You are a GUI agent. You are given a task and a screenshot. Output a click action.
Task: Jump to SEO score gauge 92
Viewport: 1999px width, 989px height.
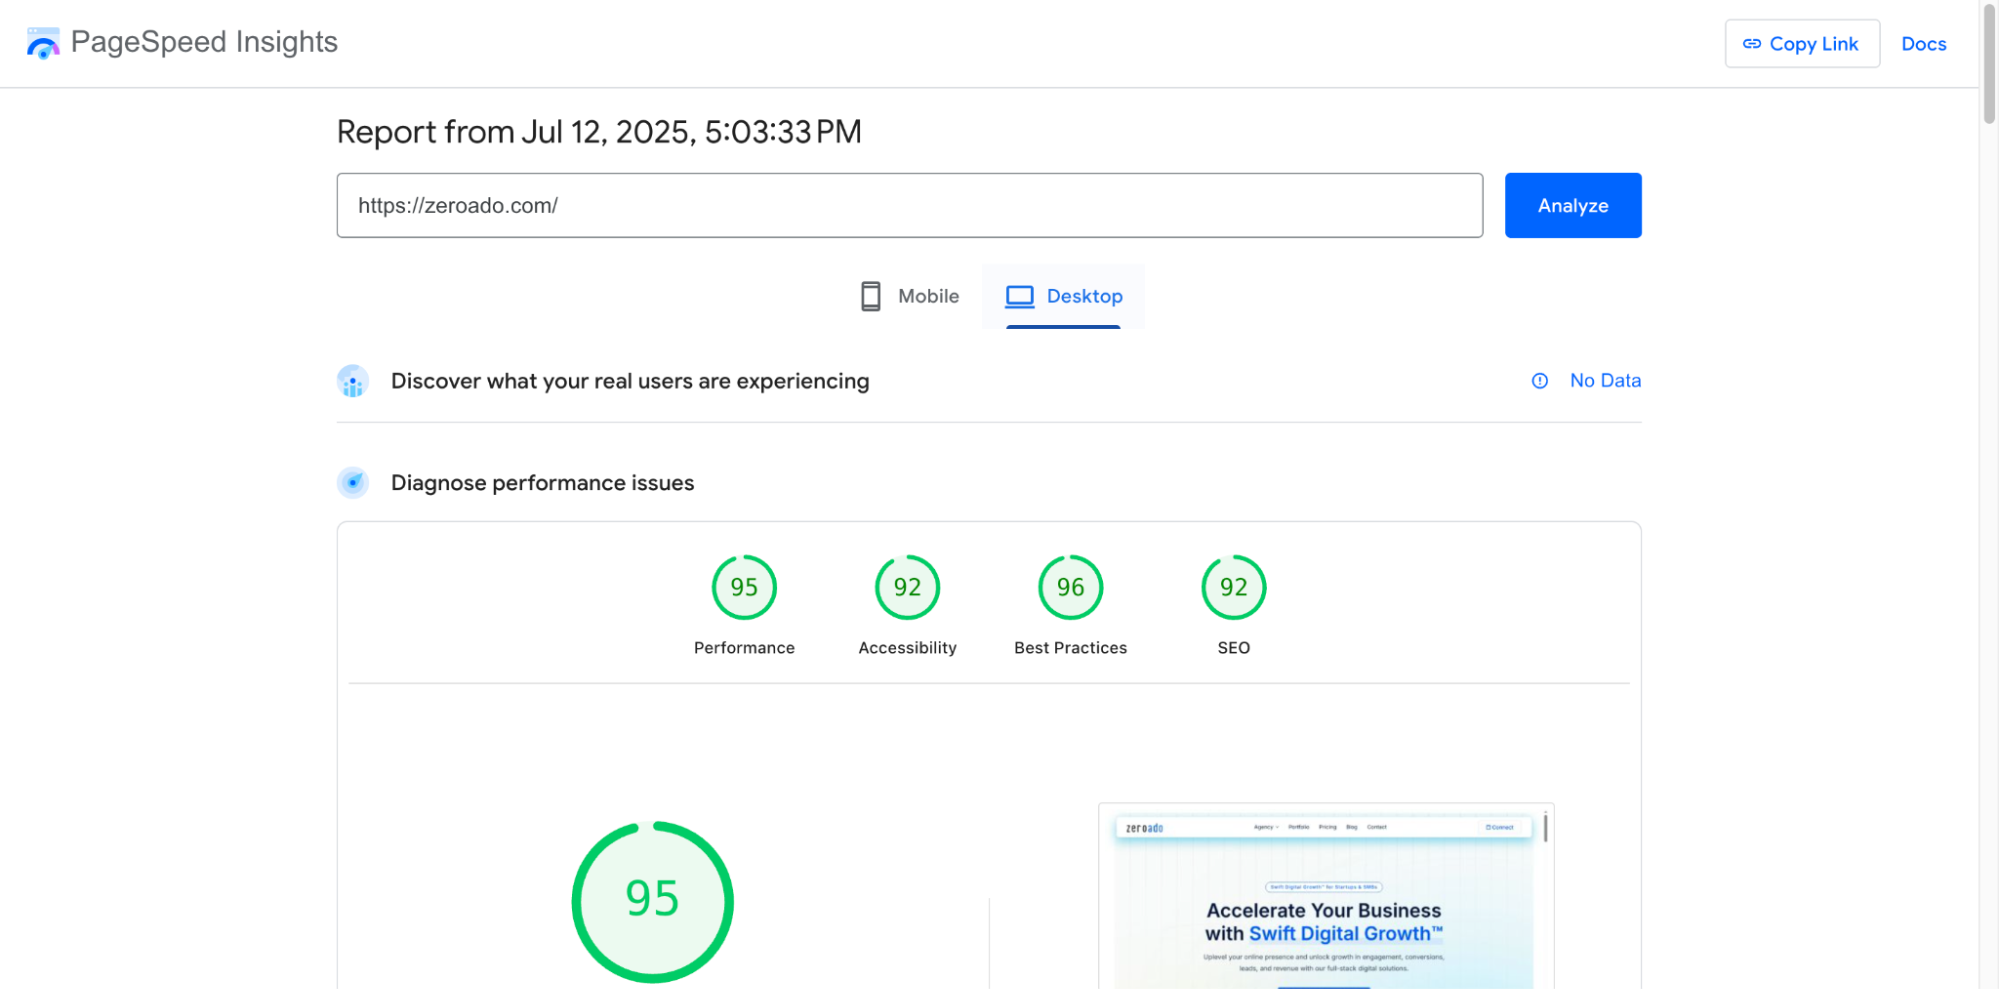[1233, 587]
